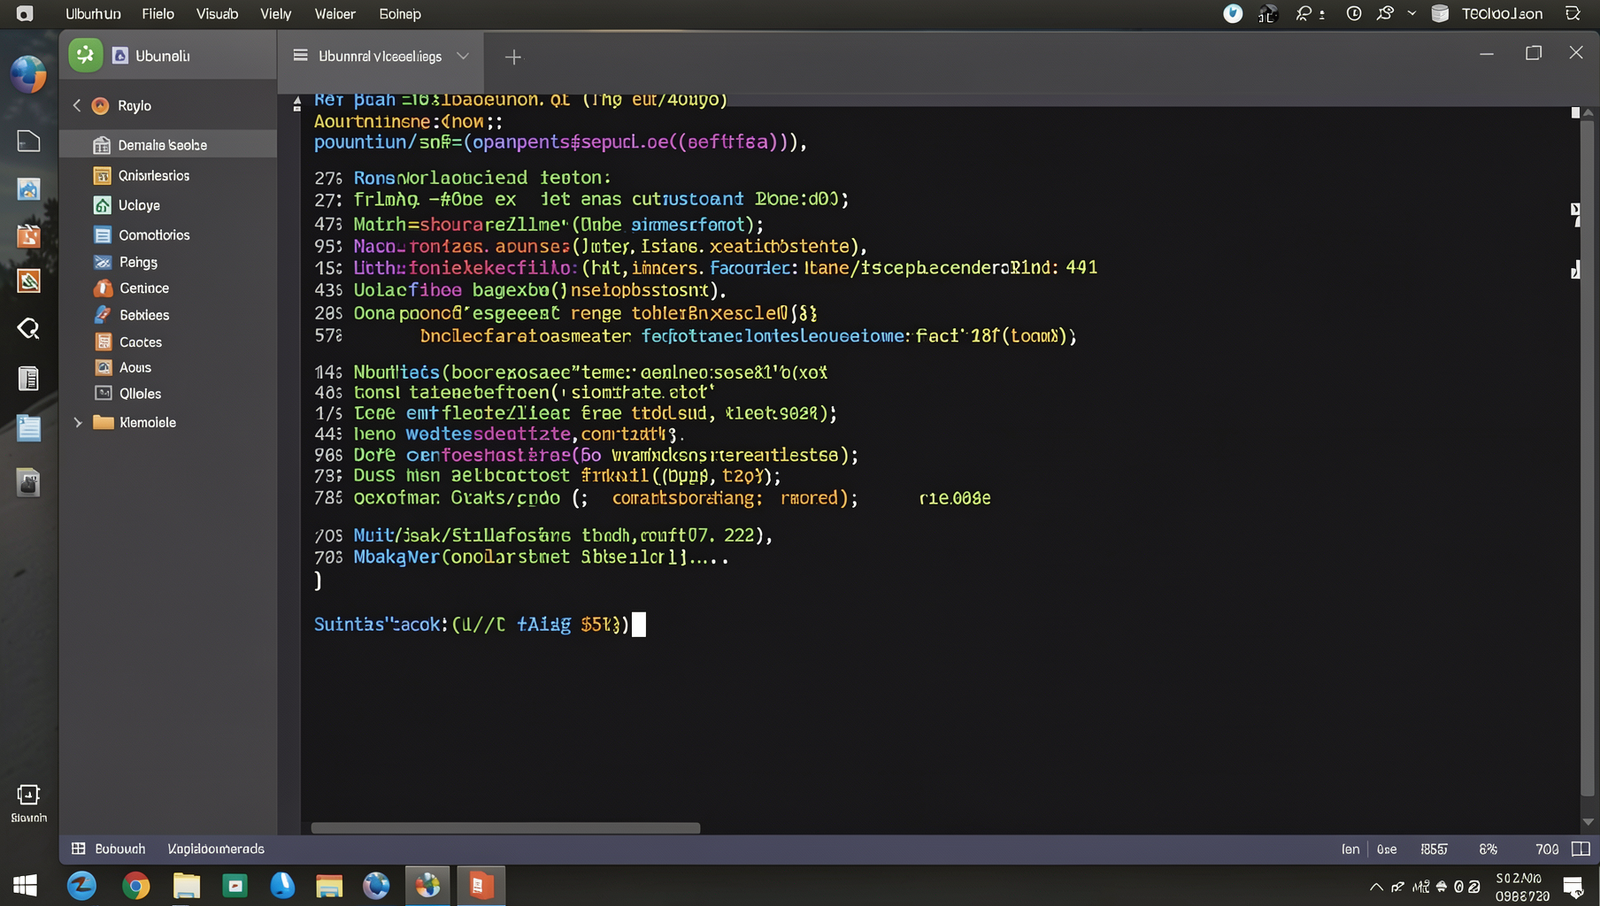Select the Ubunnral vlceeliegs tab
1600x906 pixels.
coord(380,56)
